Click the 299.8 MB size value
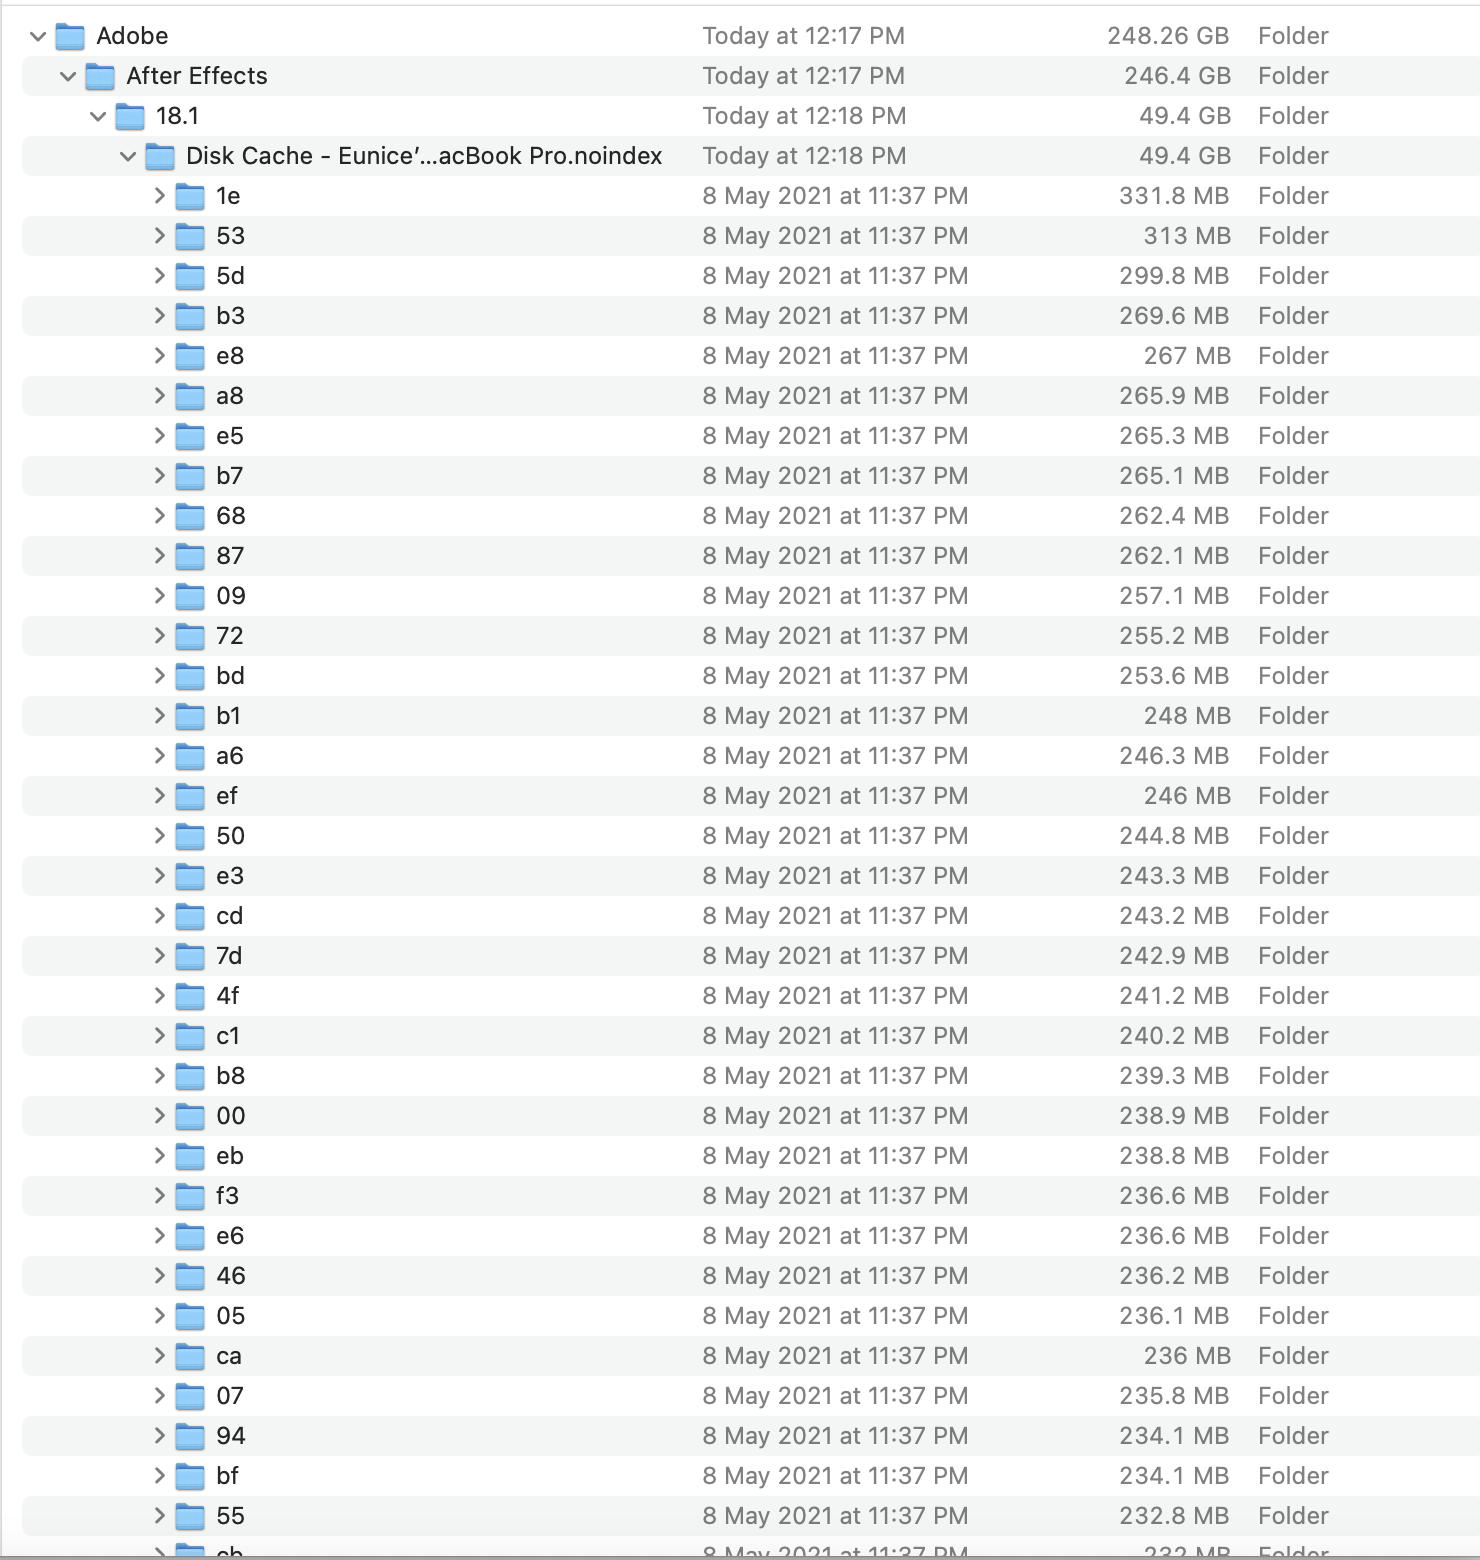 pos(1174,276)
